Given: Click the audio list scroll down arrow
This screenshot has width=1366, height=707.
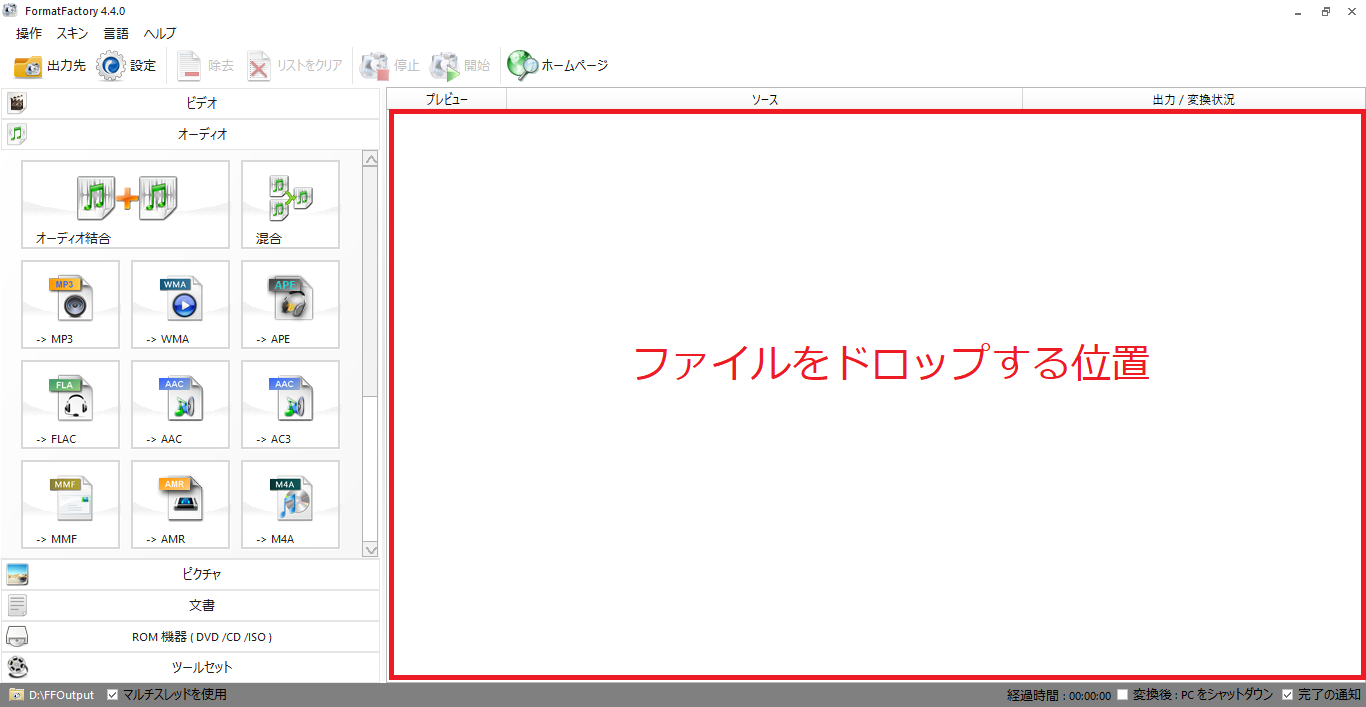Looking at the screenshot, I should (370, 549).
